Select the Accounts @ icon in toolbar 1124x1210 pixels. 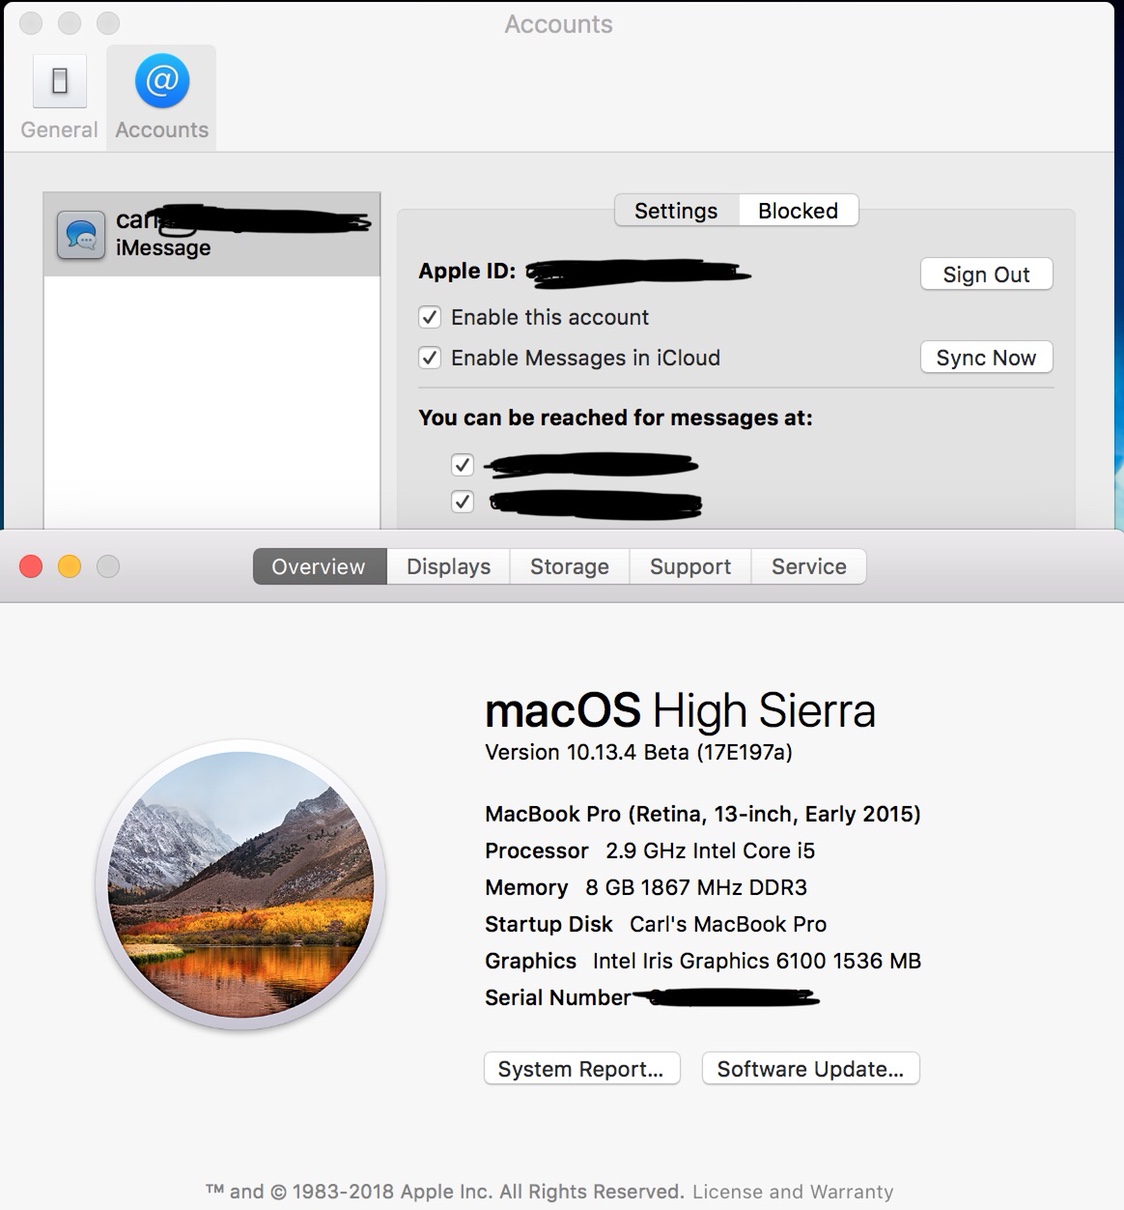click(162, 81)
